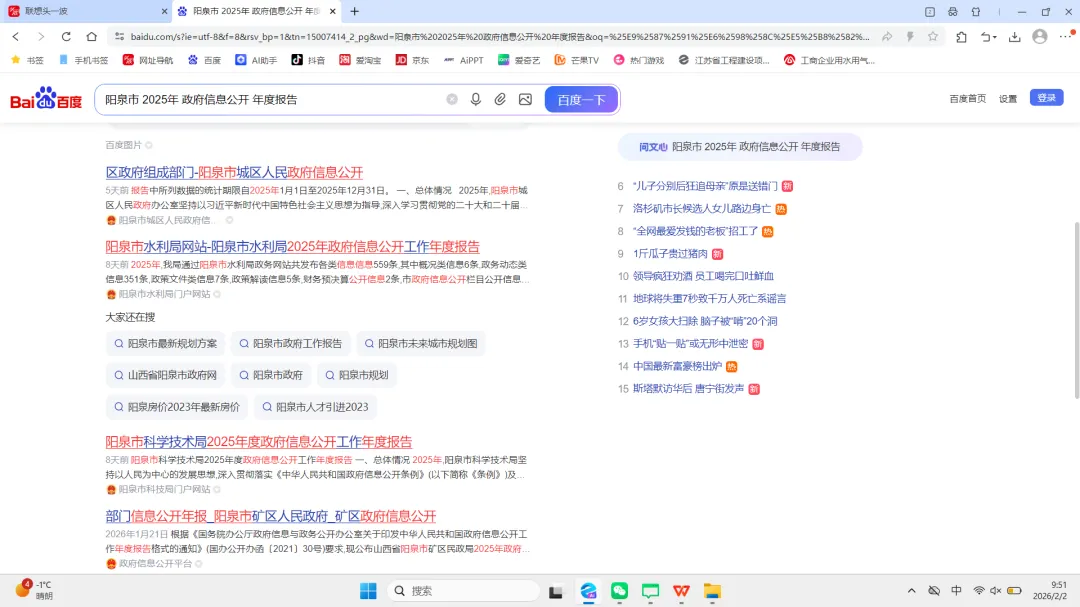This screenshot has height=607, width=1080.
Task: Open image search camera icon
Action: tap(526, 99)
